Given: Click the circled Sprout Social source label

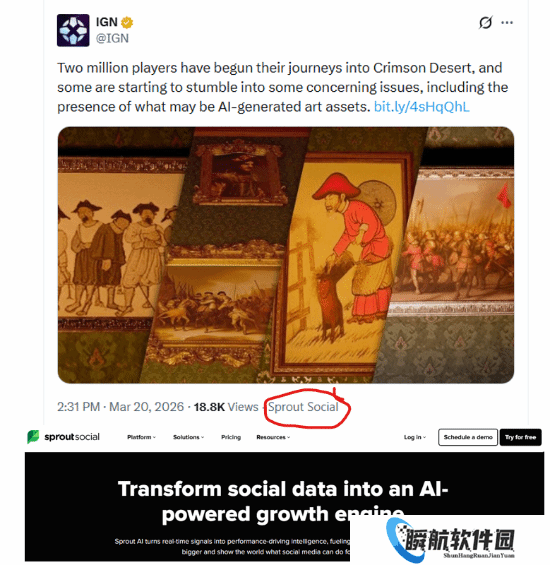Looking at the screenshot, I should click(303, 407).
